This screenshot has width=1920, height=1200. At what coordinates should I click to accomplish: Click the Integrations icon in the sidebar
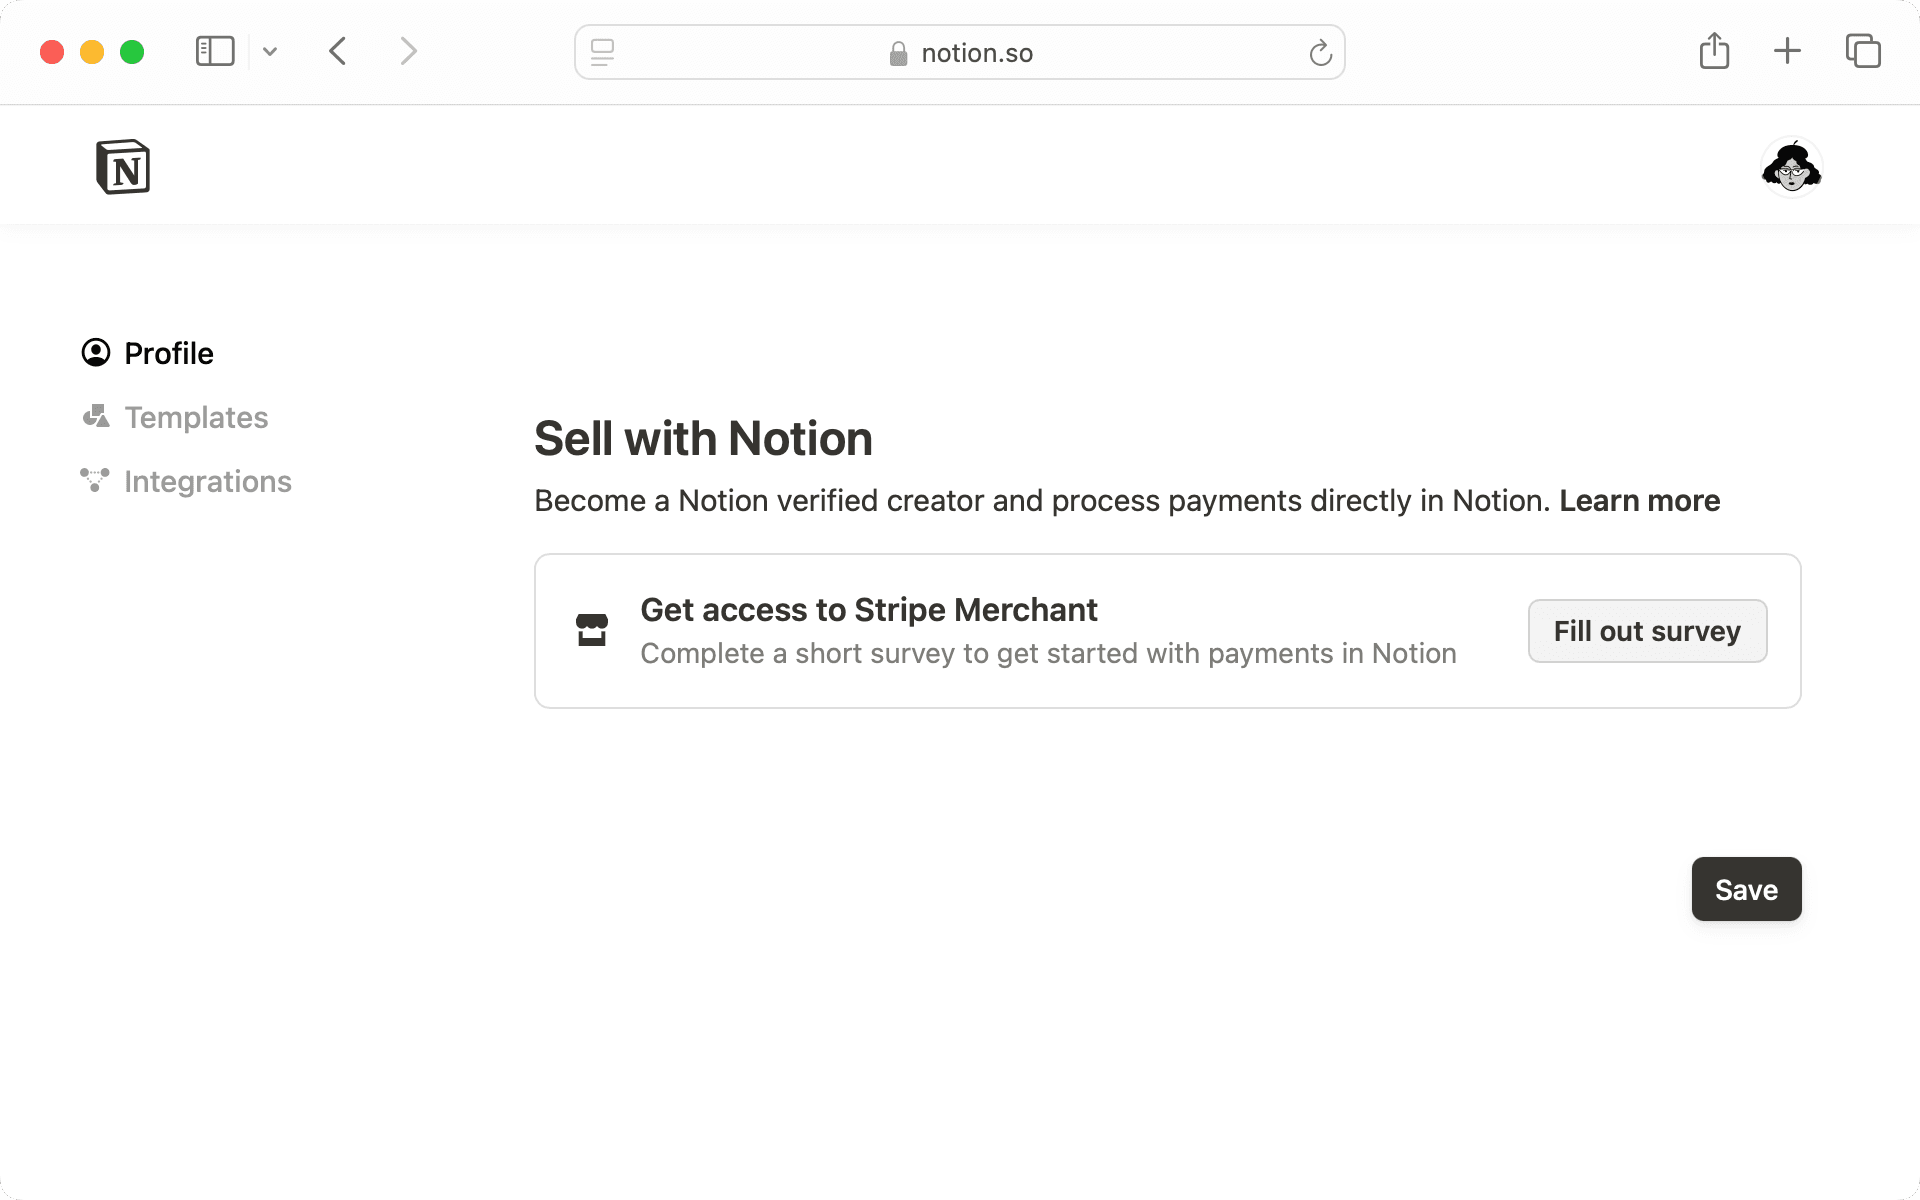coord(95,480)
